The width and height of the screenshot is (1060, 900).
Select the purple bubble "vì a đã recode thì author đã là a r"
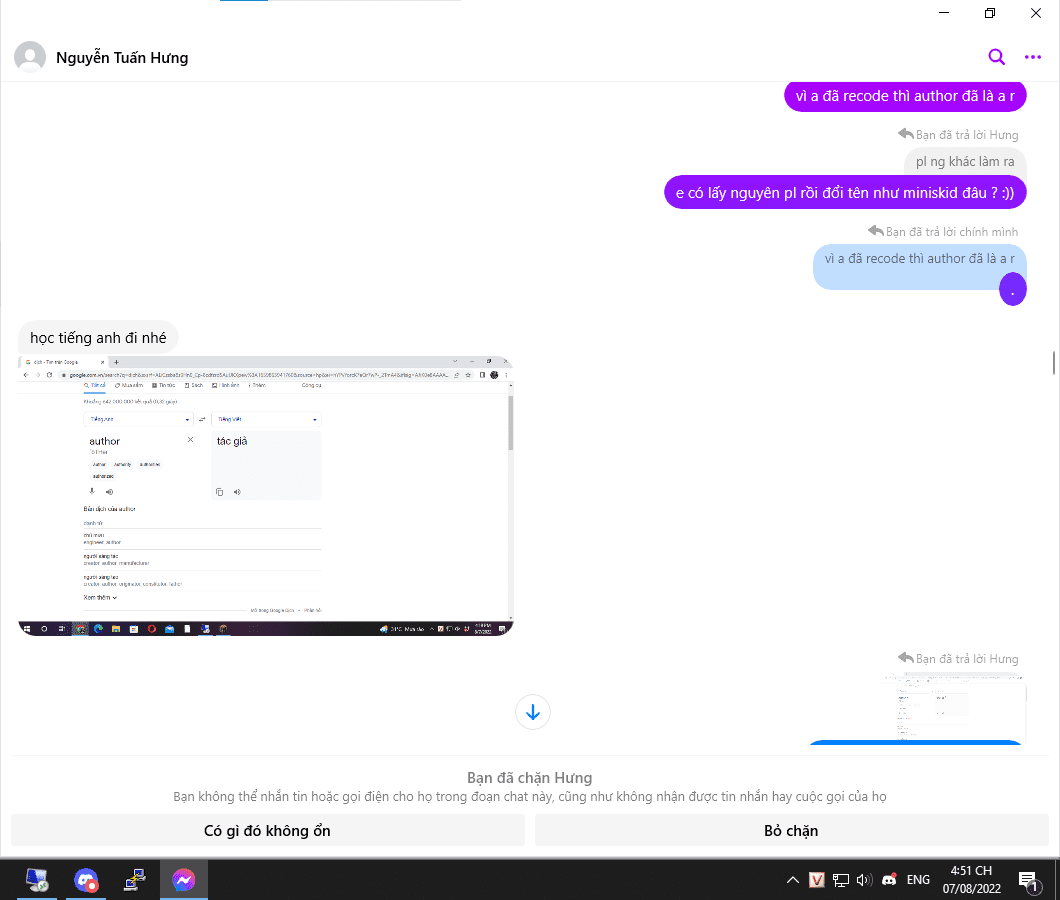click(905, 96)
